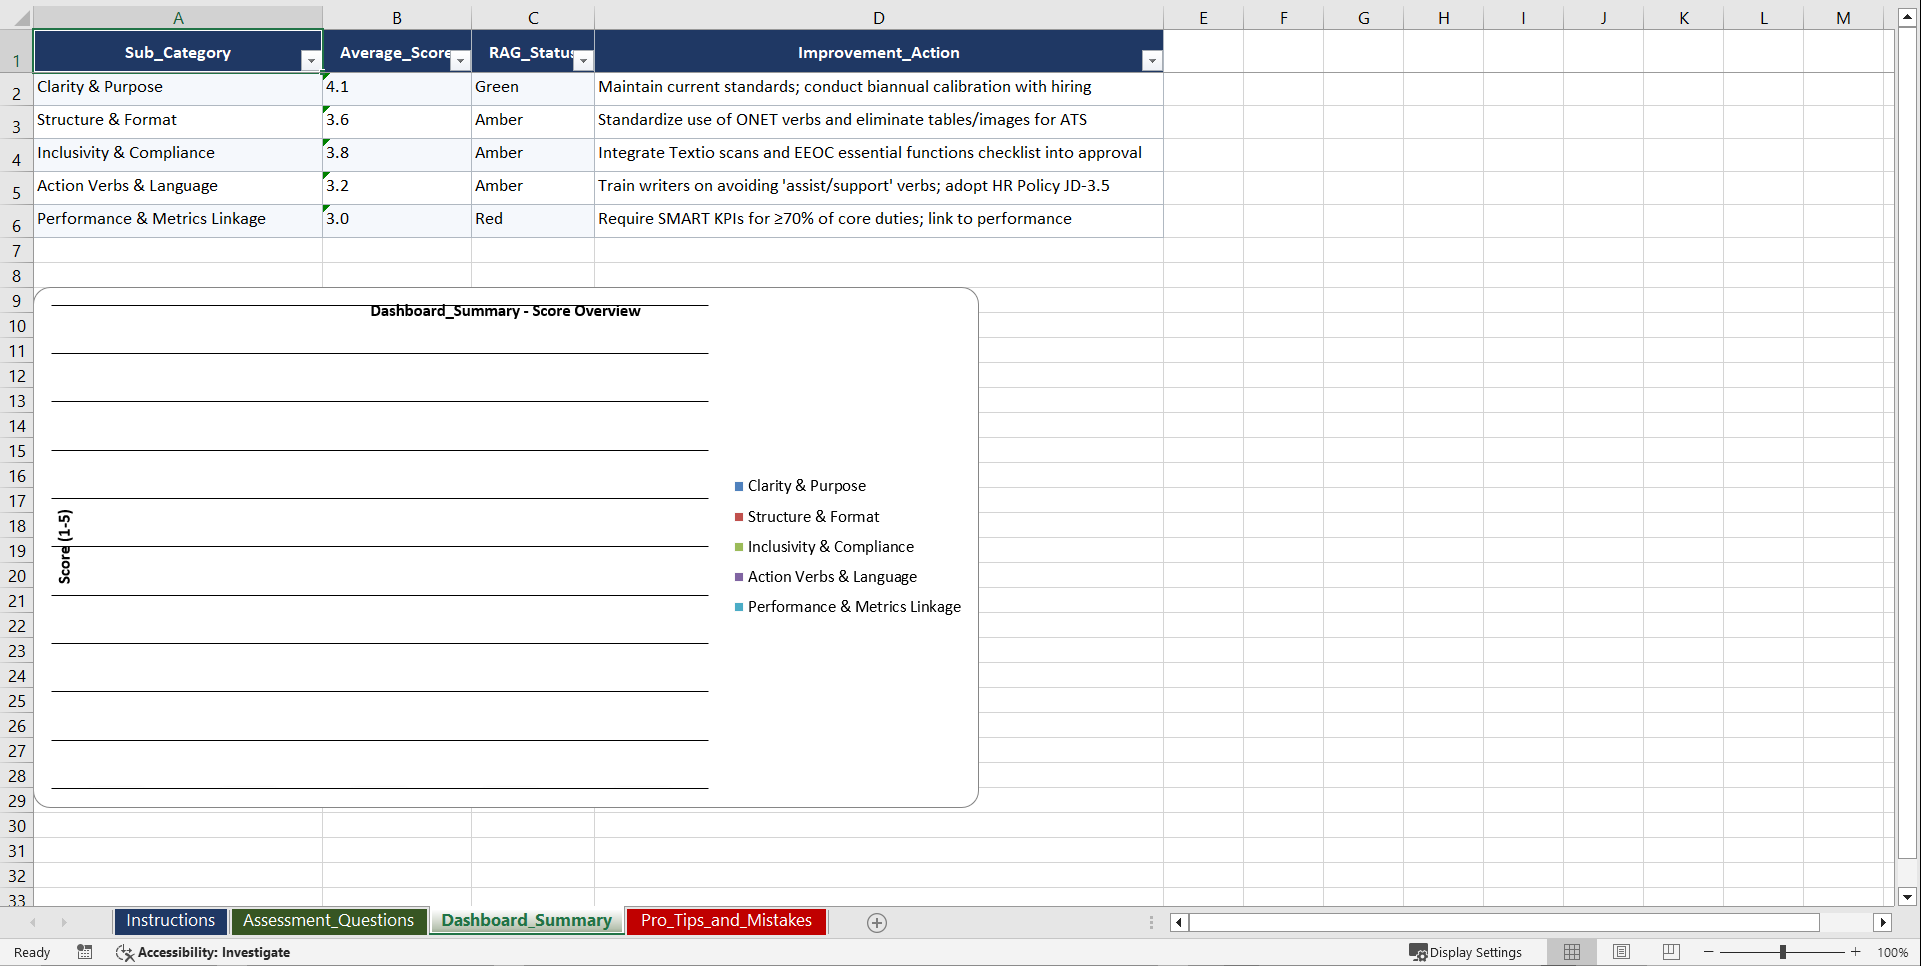Image resolution: width=1921 pixels, height=966 pixels.
Task: Open the Instructions sheet tab
Action: click(x=170, y=921)
